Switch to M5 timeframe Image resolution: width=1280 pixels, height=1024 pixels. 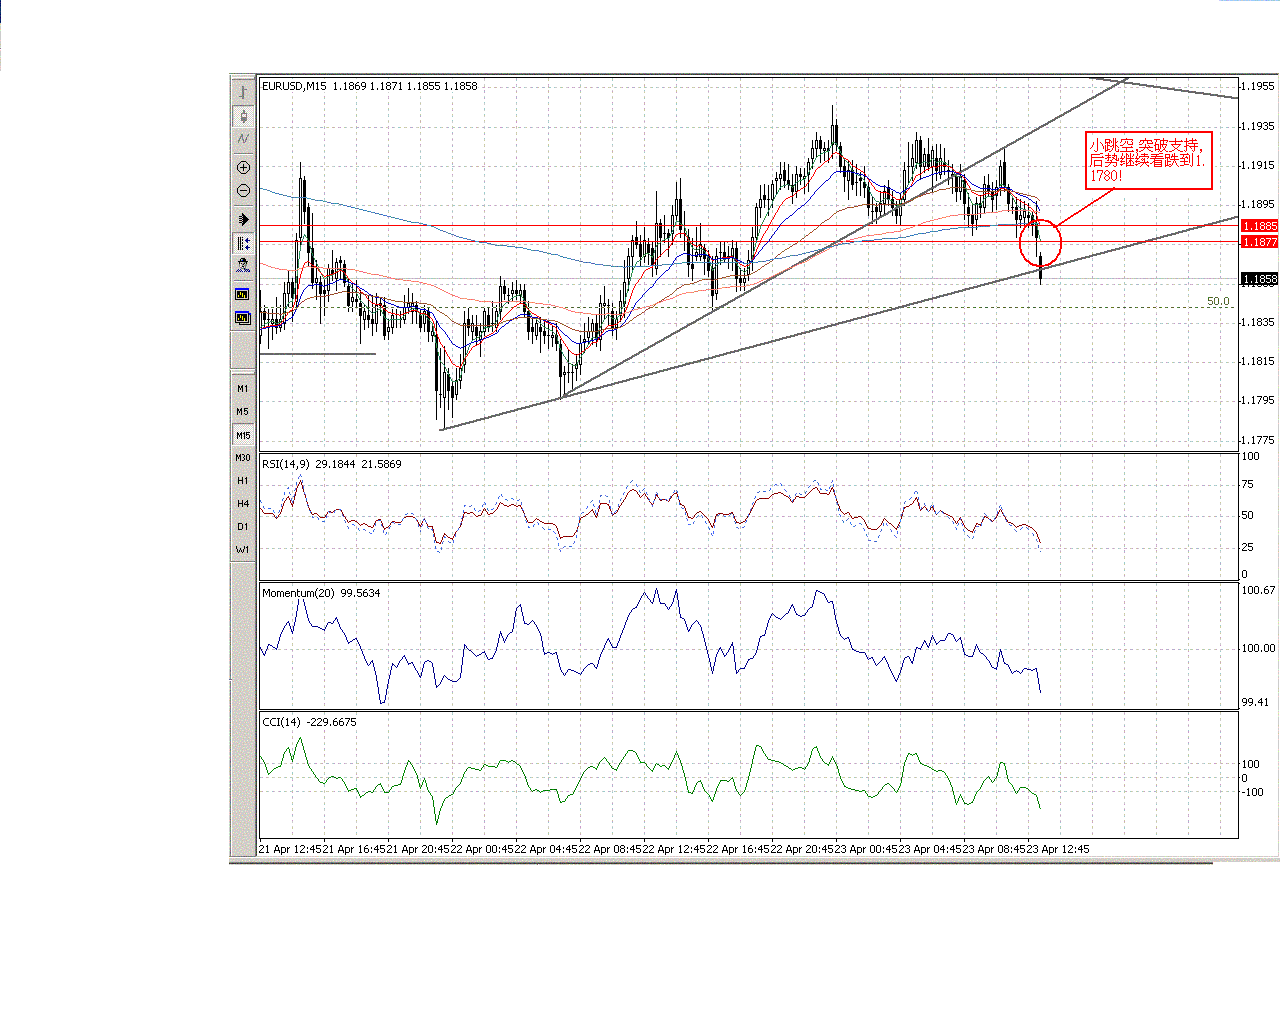tap(243, 411)
